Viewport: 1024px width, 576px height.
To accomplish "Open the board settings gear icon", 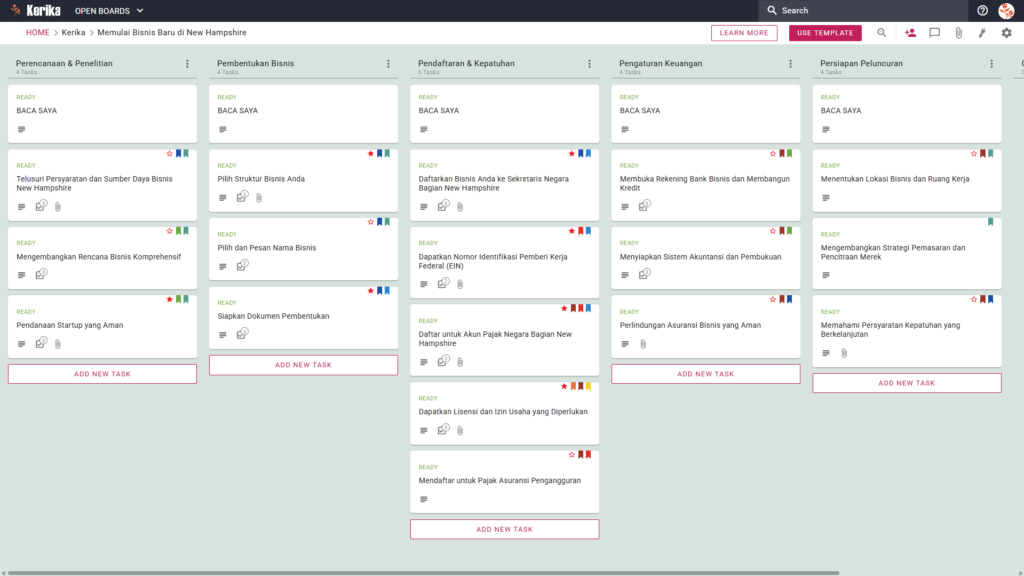I will pyautogui.click(x=1006, y=33).
